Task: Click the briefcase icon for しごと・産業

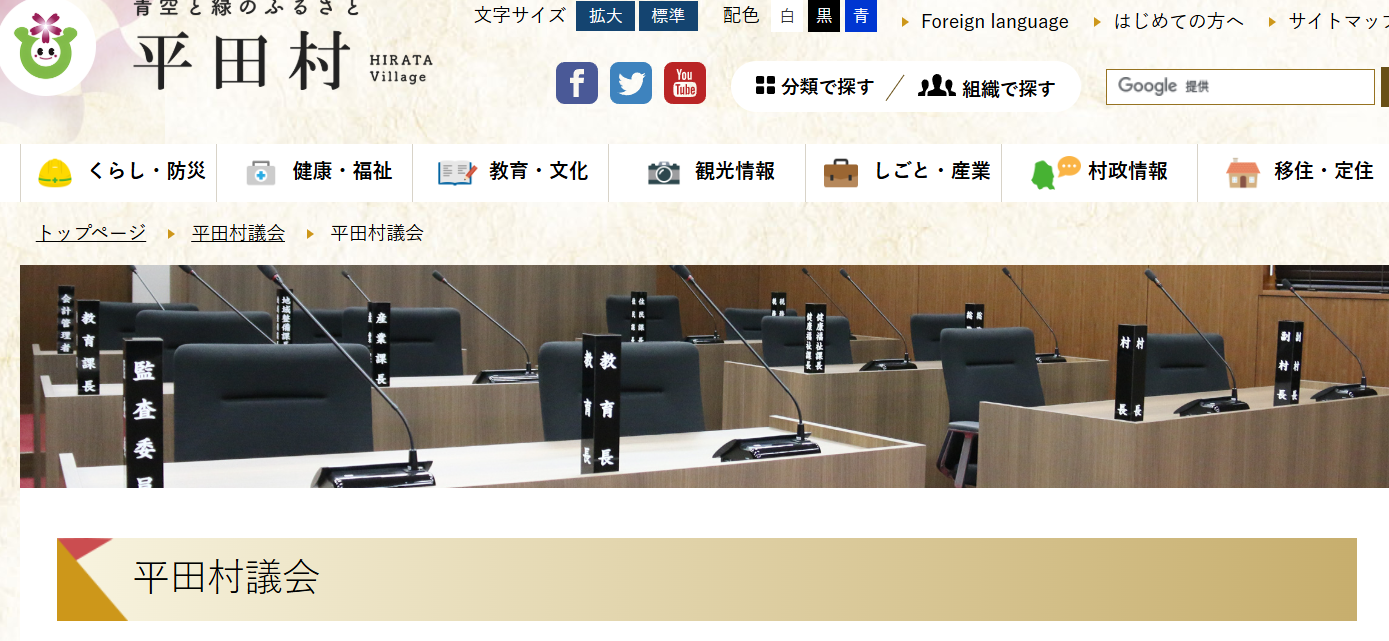Action: tap(840, 173)
